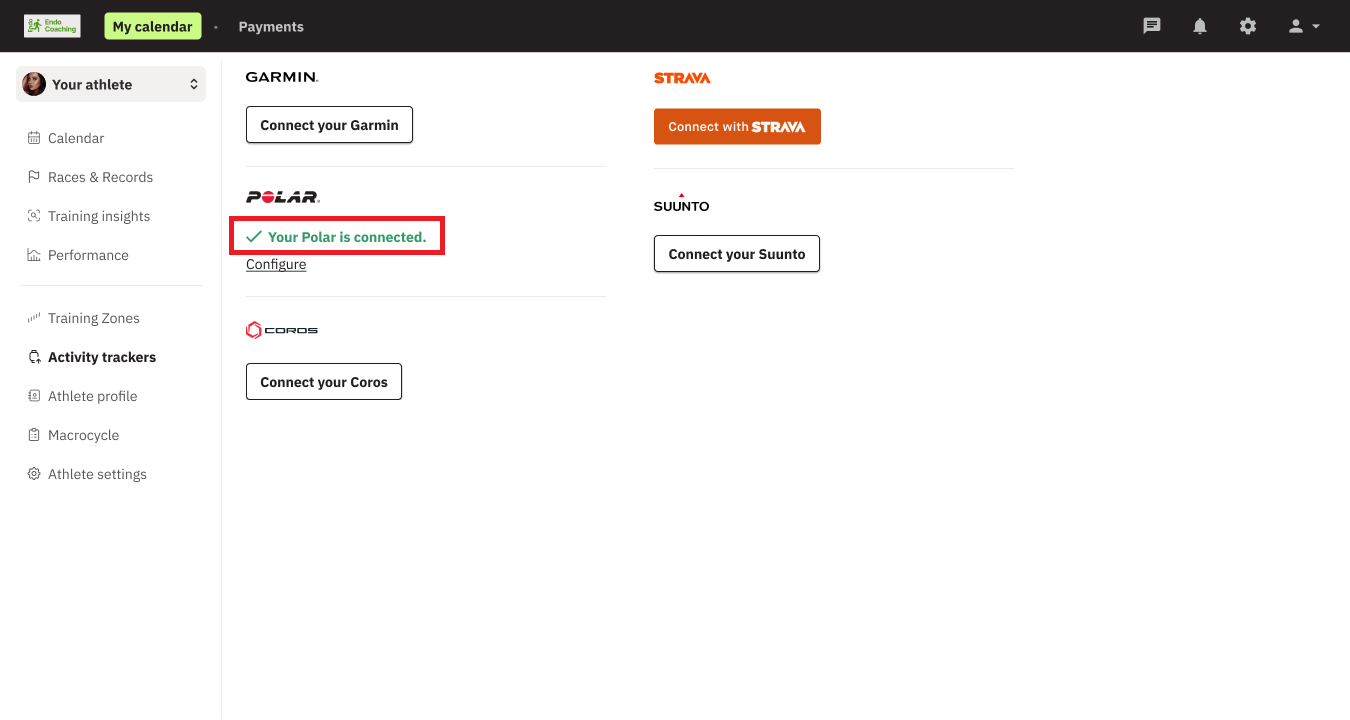
Task: Click the athlete avatar picture
Action: (x=34, y=84)
